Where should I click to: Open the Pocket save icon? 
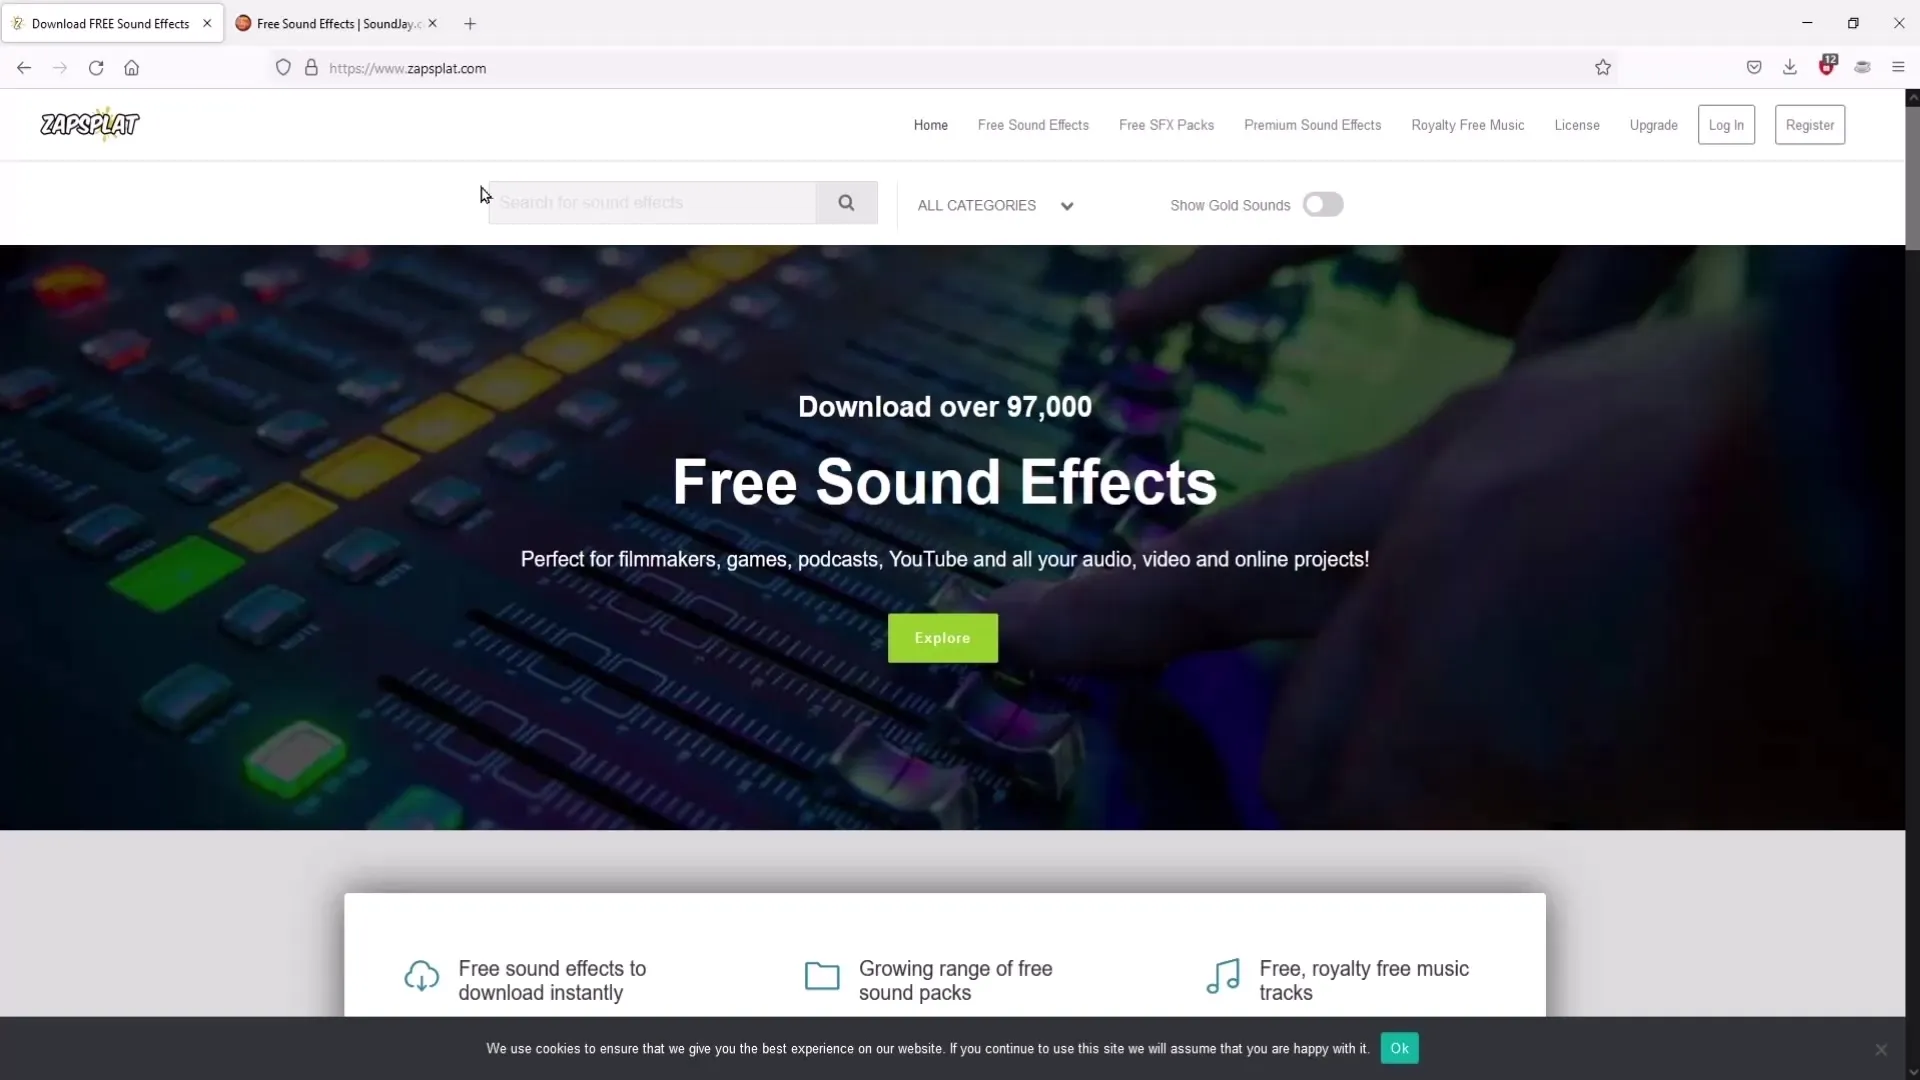(1754, 68)
